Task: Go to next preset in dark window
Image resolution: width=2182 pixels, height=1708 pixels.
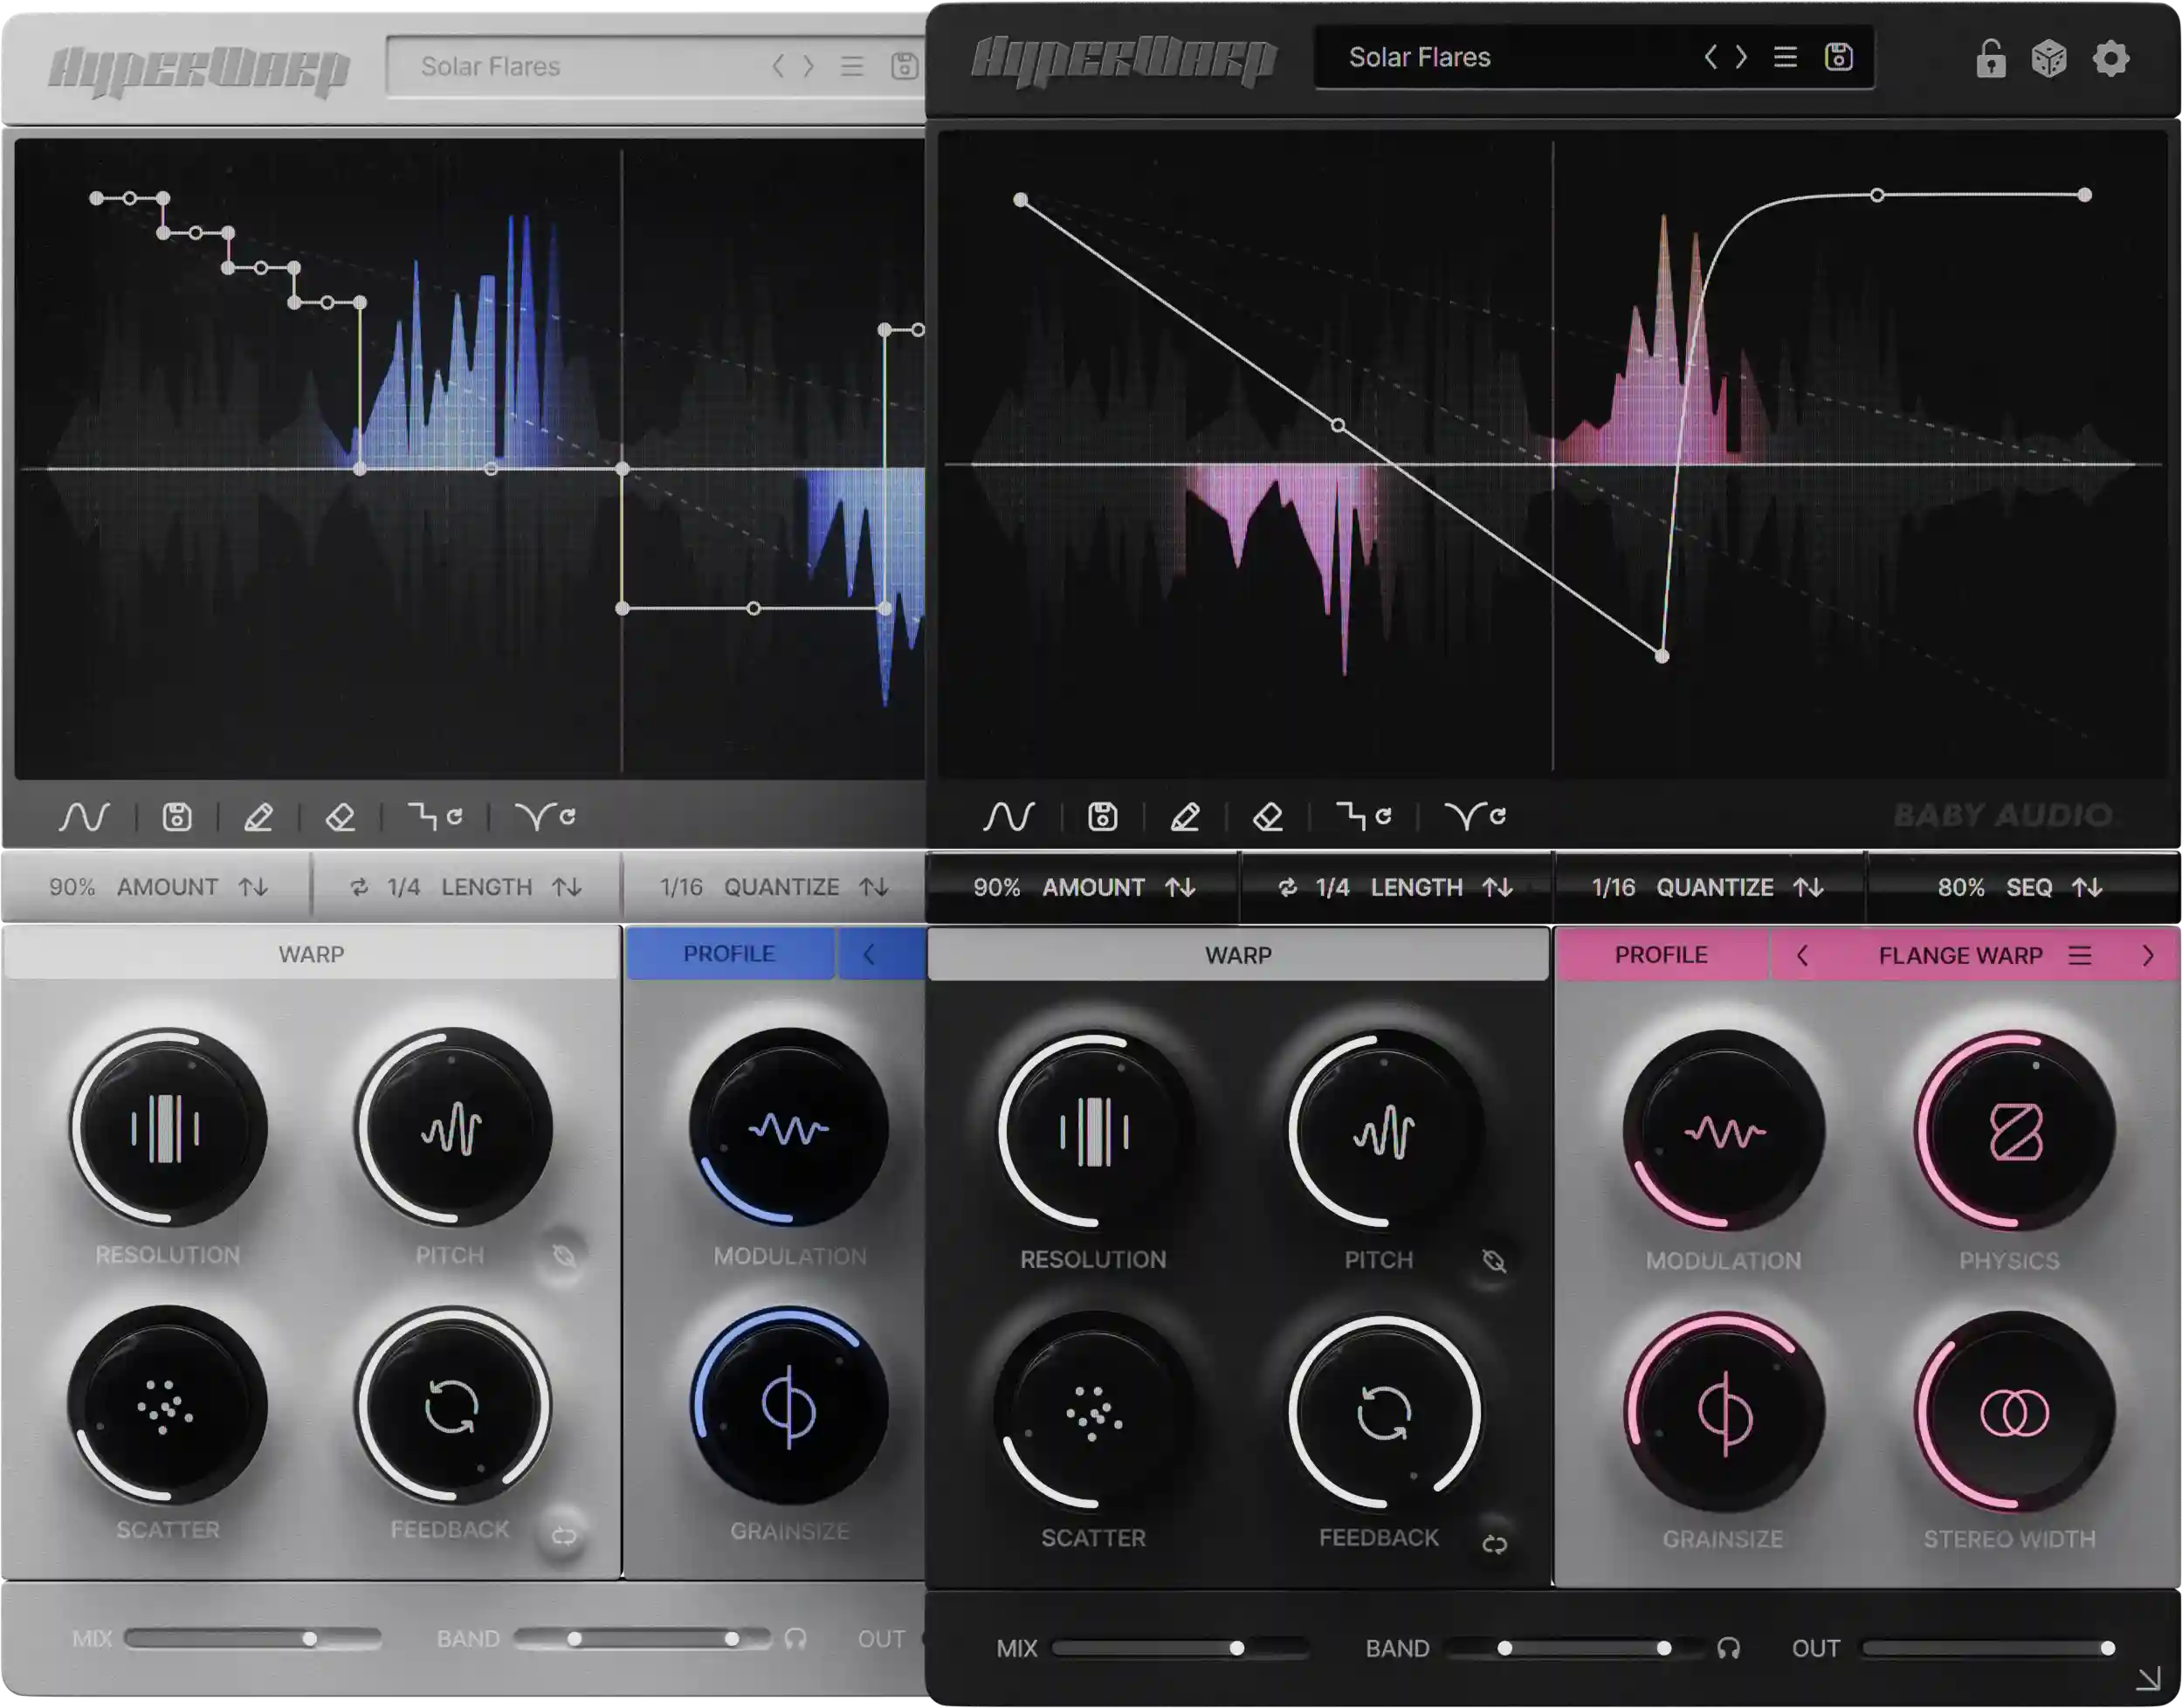Action: pyautogui.click(x=1741, y=57)
